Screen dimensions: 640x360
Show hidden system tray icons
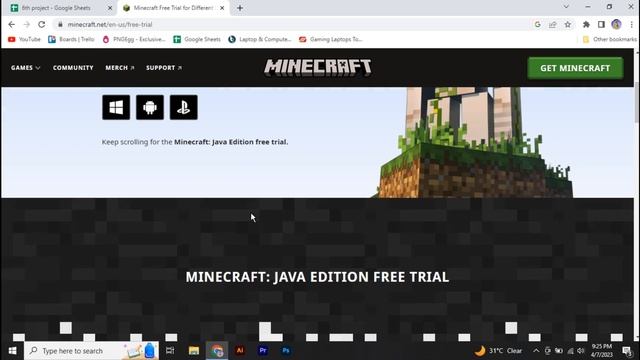[x=536, y=351]
